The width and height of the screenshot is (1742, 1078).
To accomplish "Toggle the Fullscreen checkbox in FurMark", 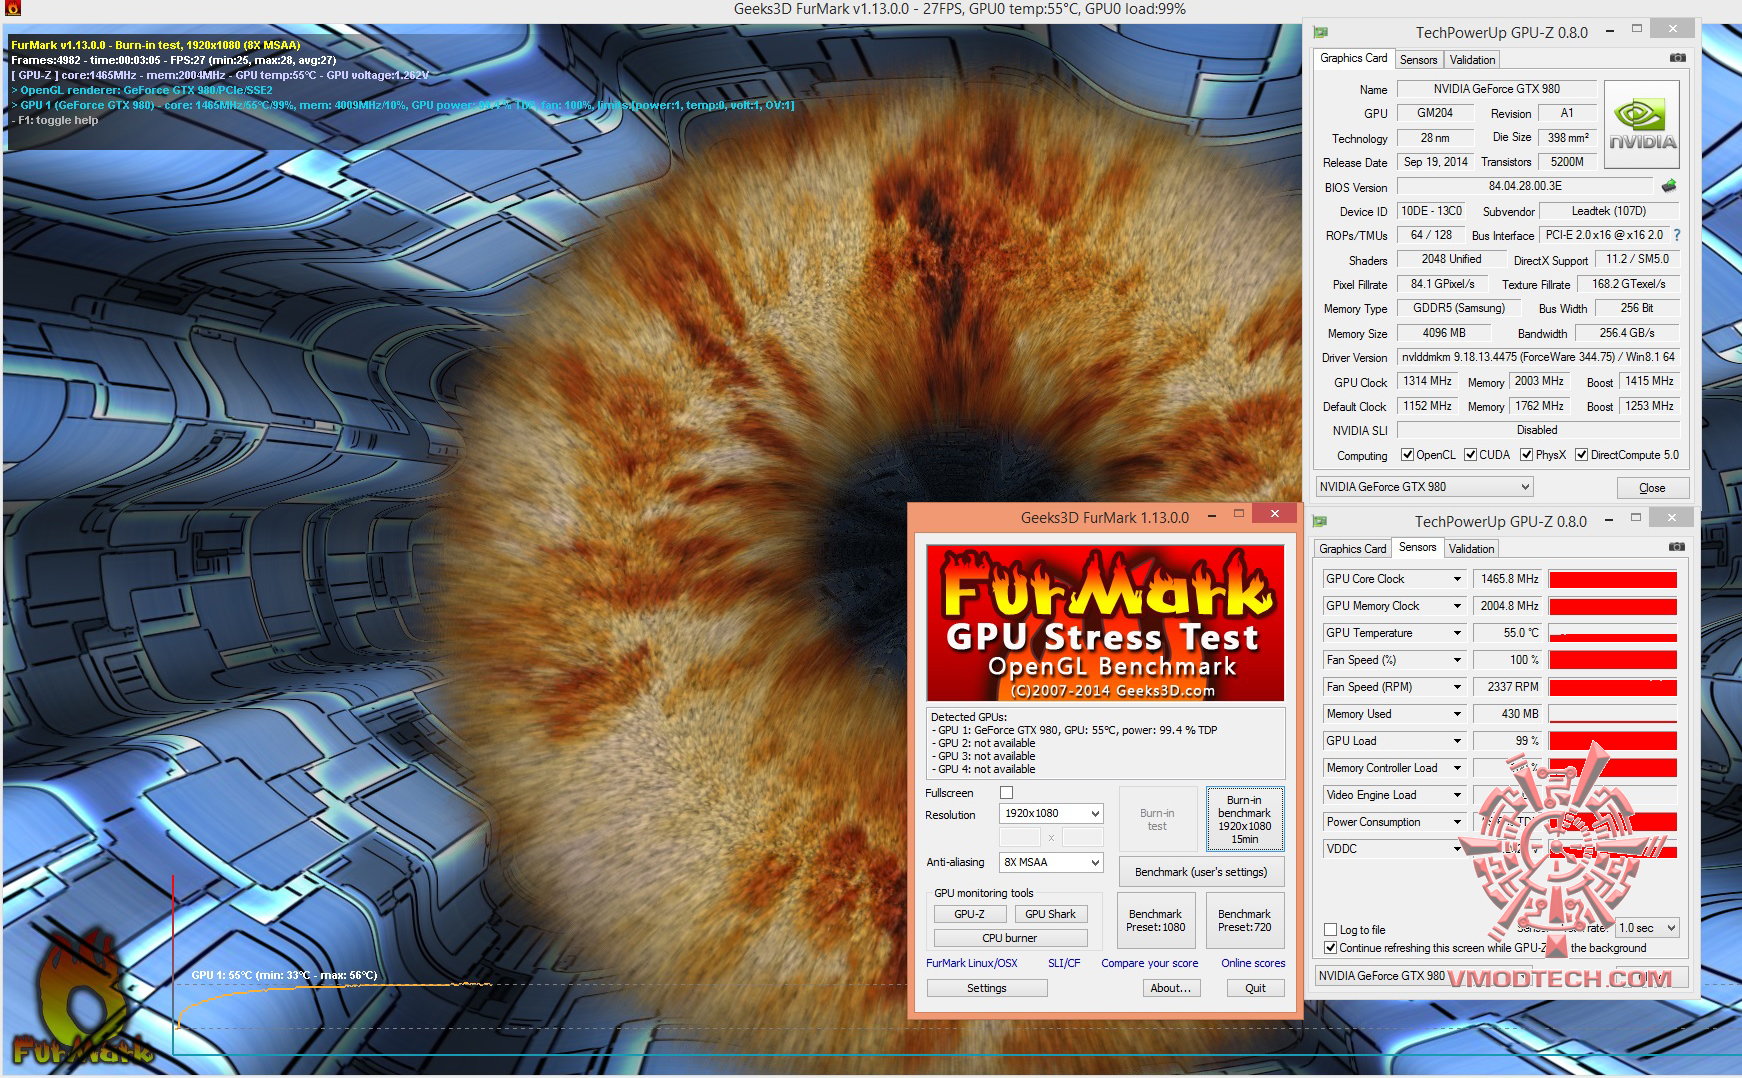I will point(1007,793).
